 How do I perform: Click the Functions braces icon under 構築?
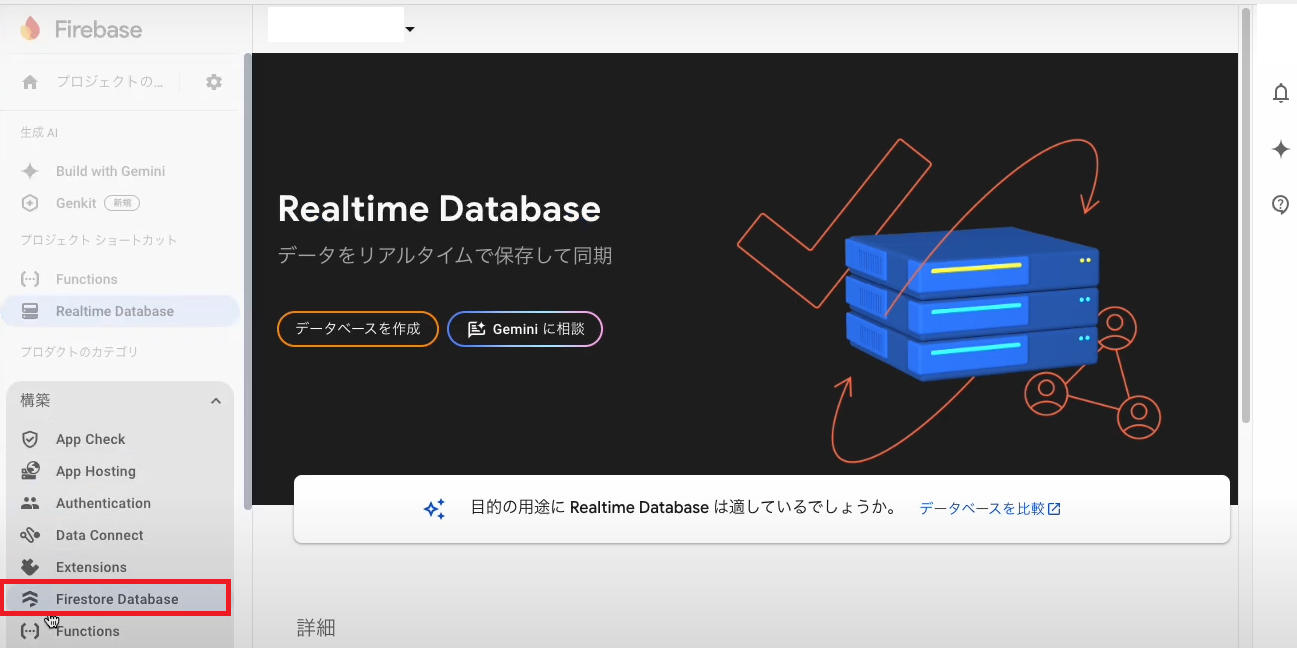(x=30, y=631)
